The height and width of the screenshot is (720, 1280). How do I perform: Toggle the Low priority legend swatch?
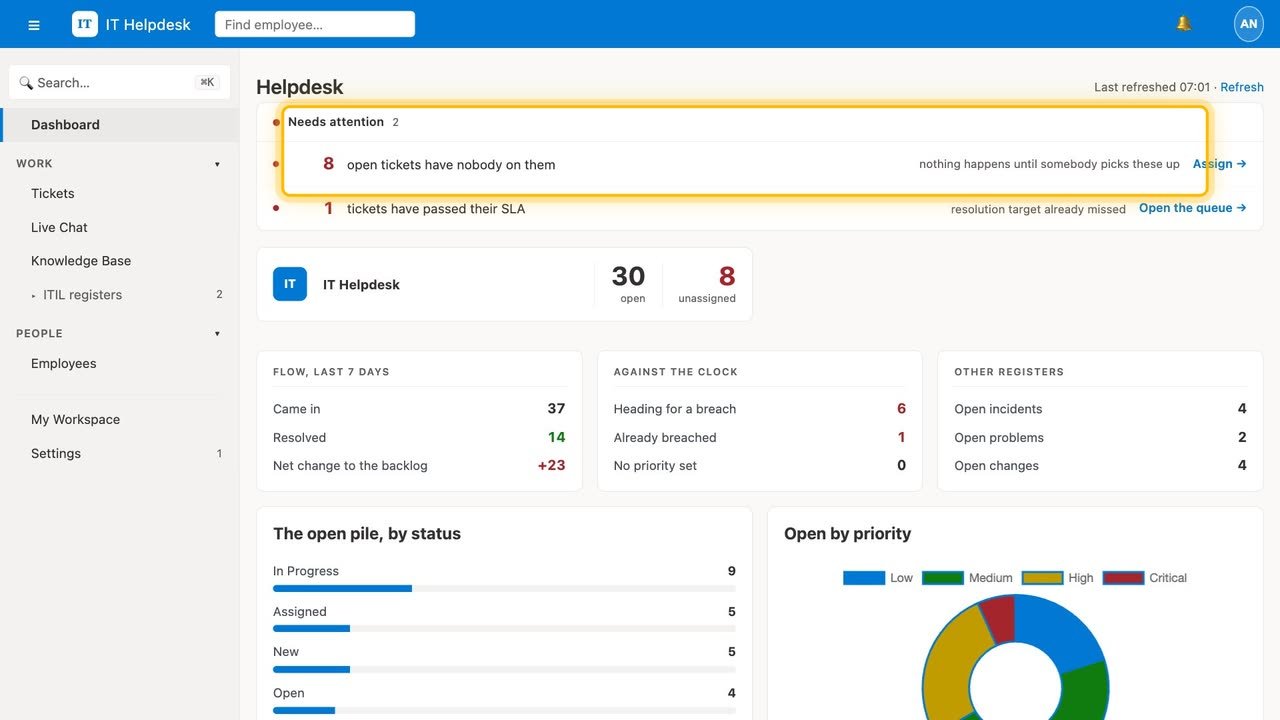[x=864, y=578]
